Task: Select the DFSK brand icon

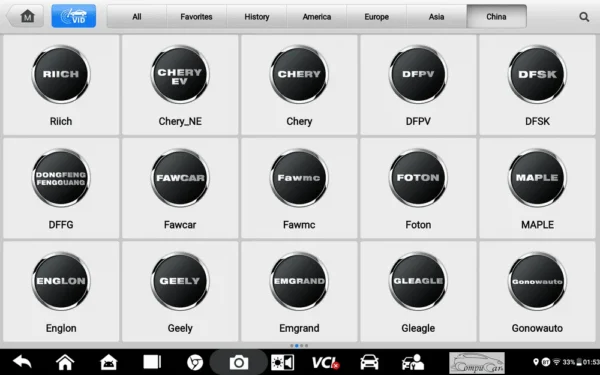Action: [x=537, y=75]
